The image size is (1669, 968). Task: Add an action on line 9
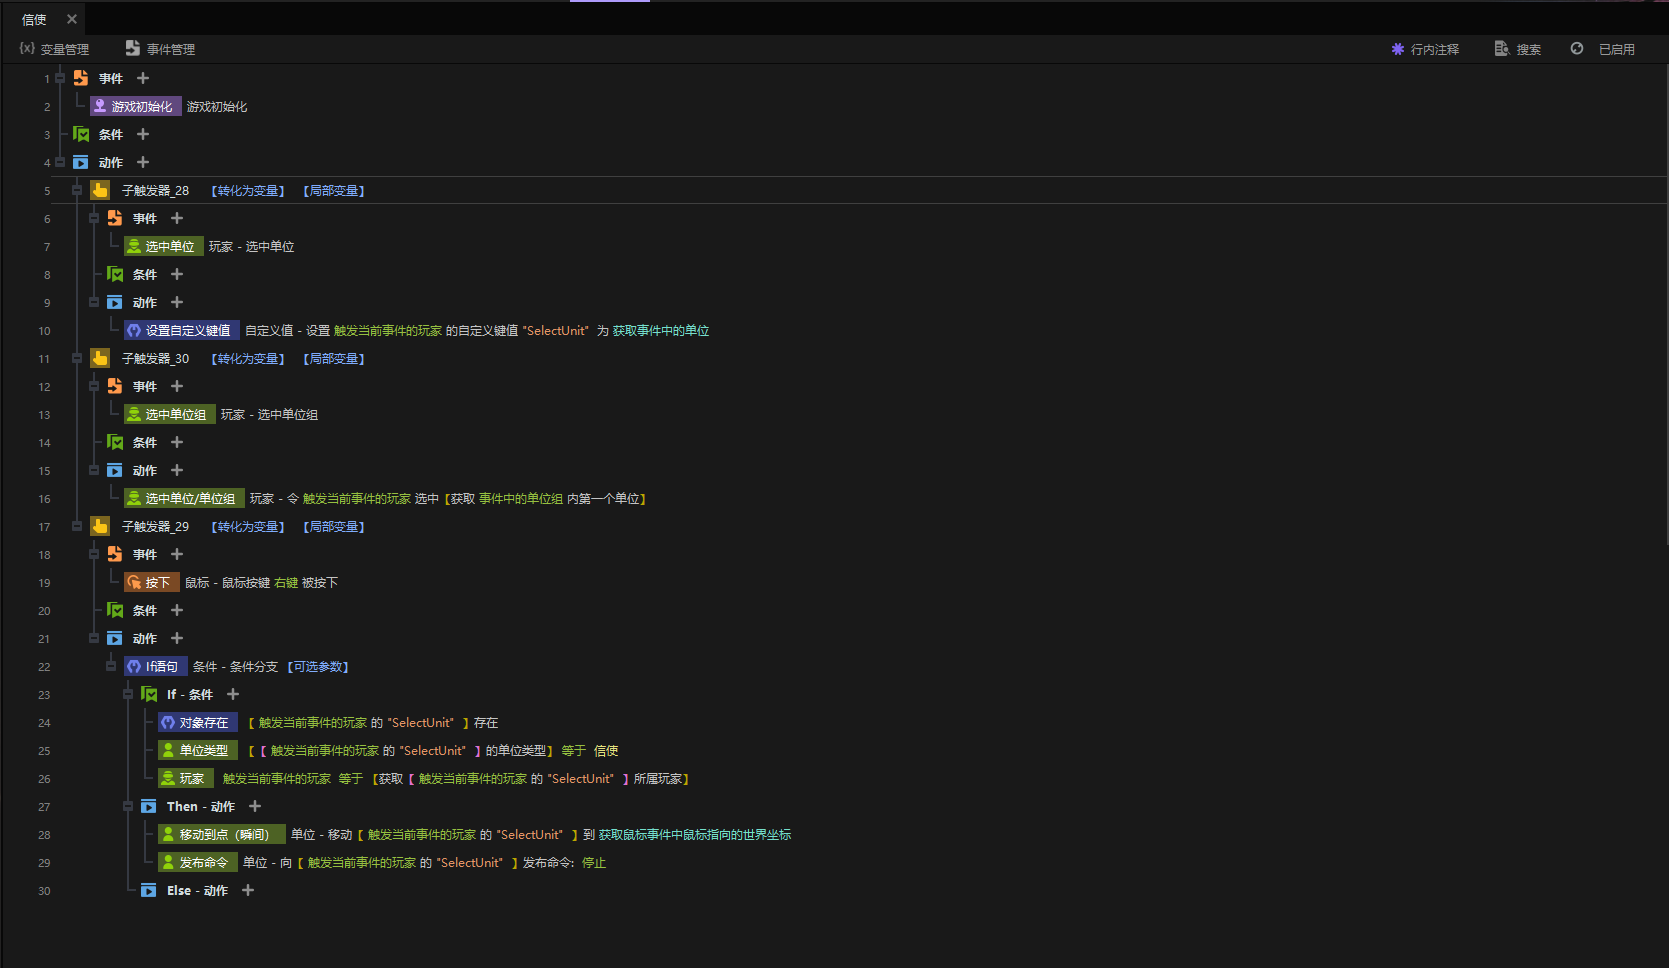[x=177, y=302]
